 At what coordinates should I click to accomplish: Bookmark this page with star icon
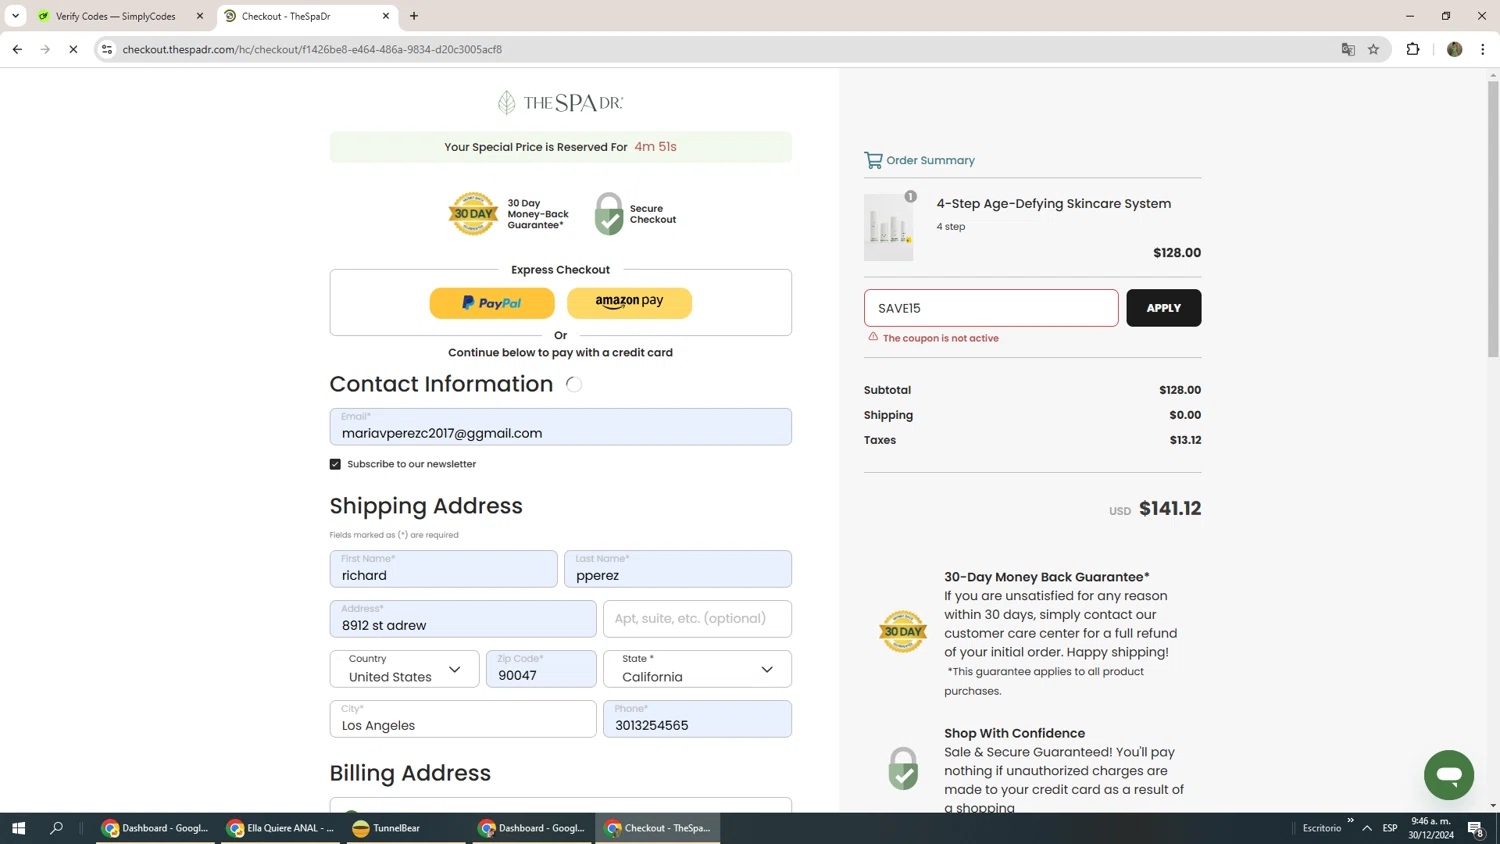coord(1374,49)
